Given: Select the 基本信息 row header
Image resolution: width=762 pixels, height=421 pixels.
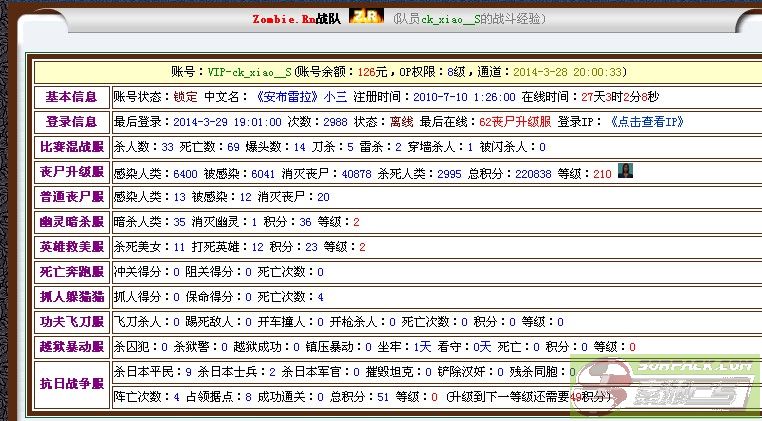Looking at the screenshot, I should click(71, 97).
